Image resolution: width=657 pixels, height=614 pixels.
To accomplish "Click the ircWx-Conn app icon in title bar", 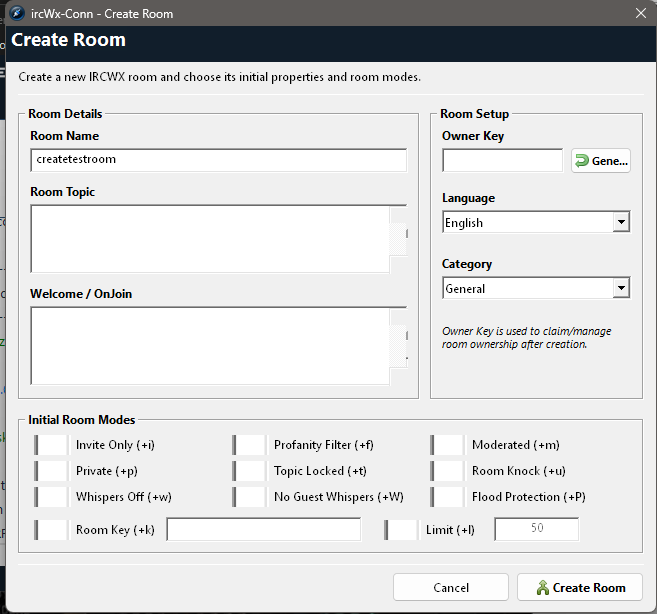I will pos(17,13).
